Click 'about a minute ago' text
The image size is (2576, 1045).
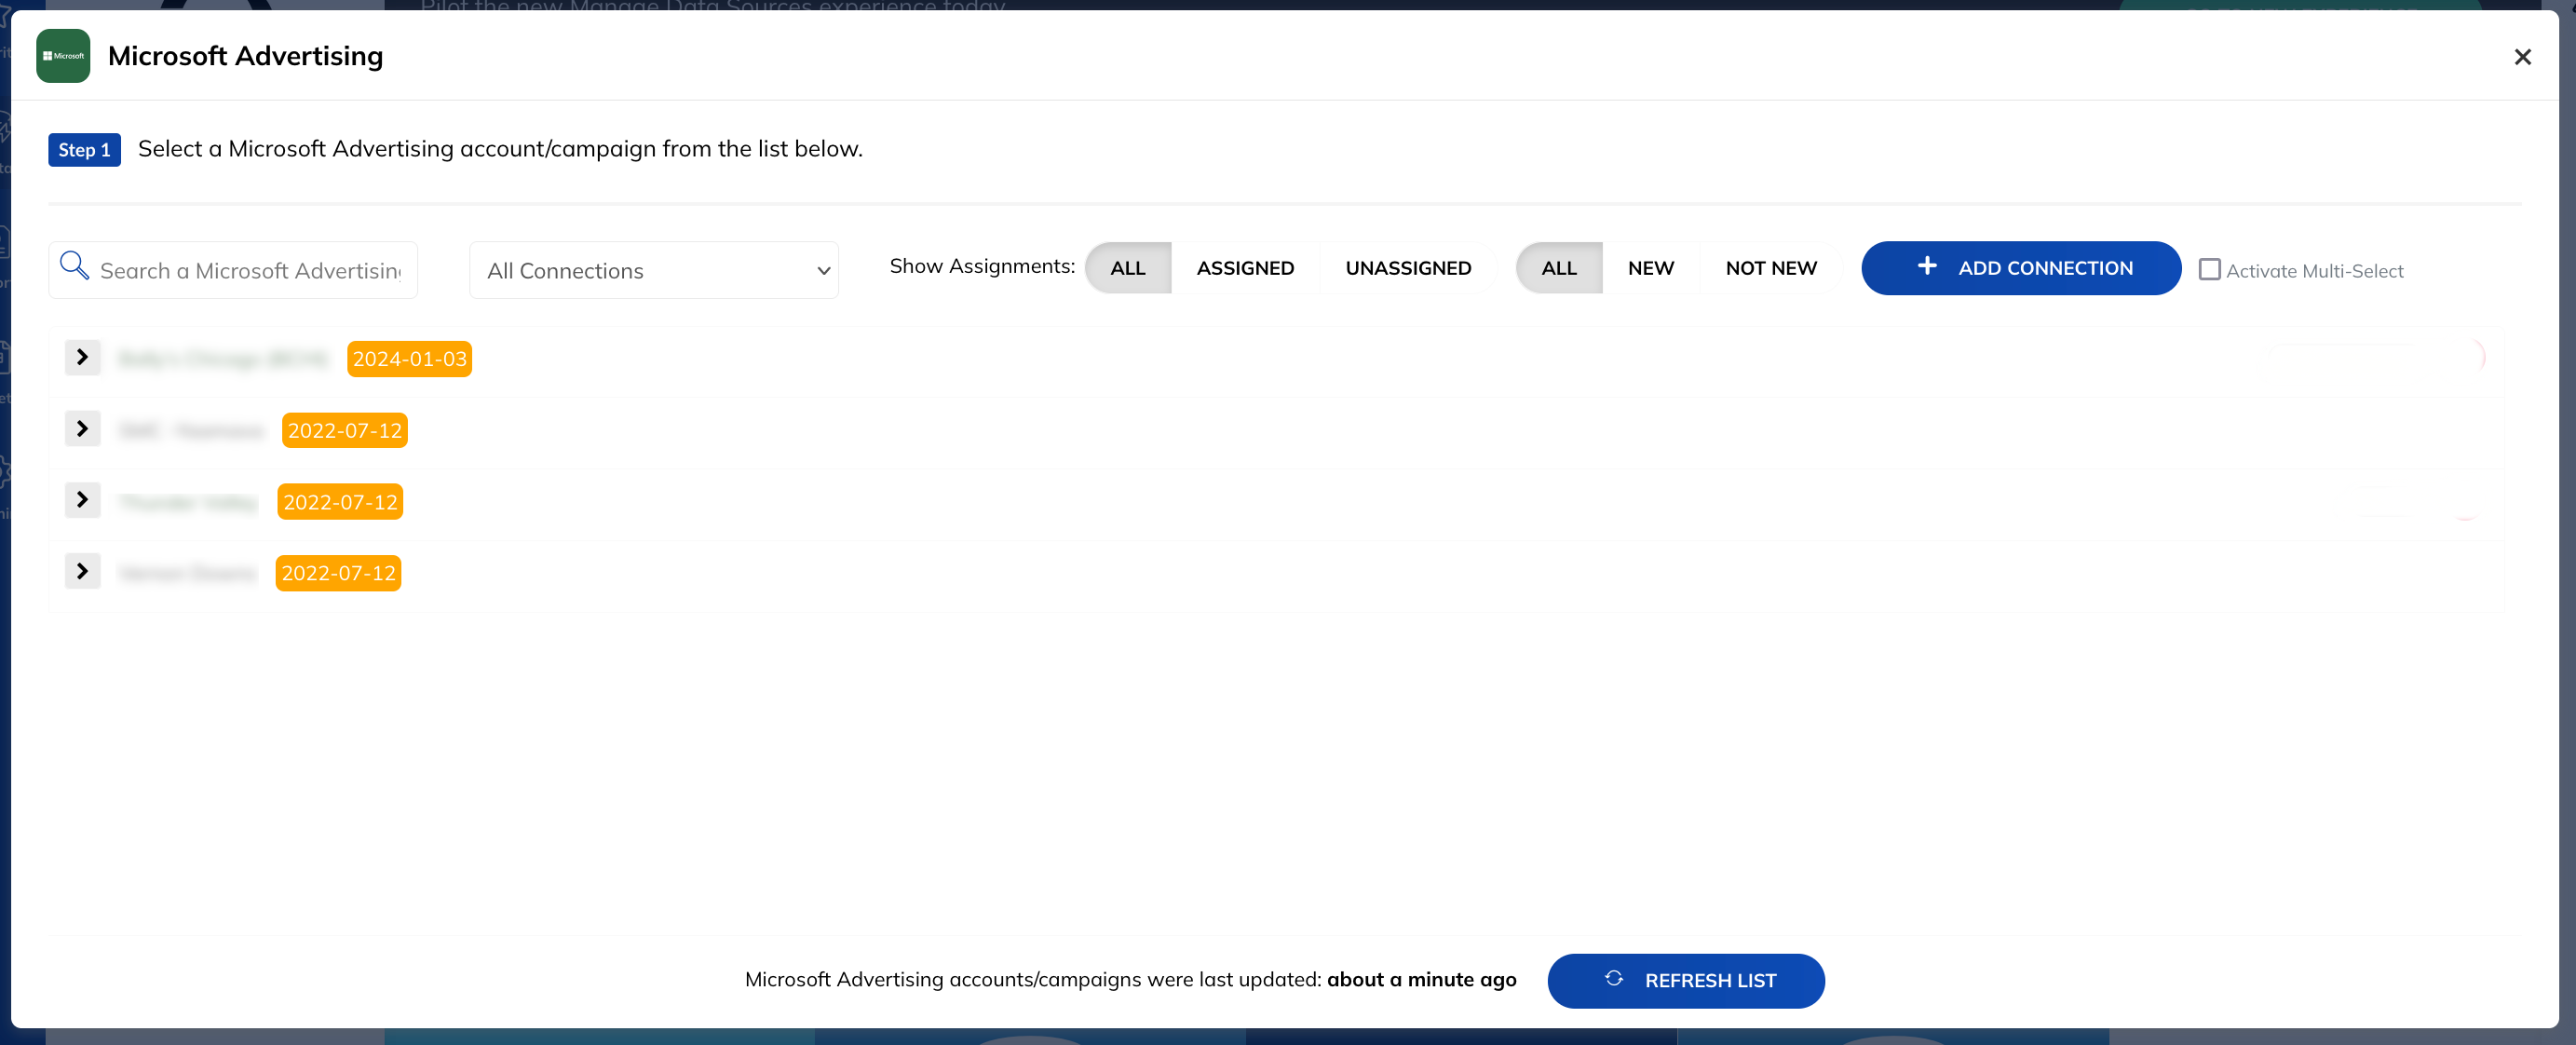(1421, 980)
